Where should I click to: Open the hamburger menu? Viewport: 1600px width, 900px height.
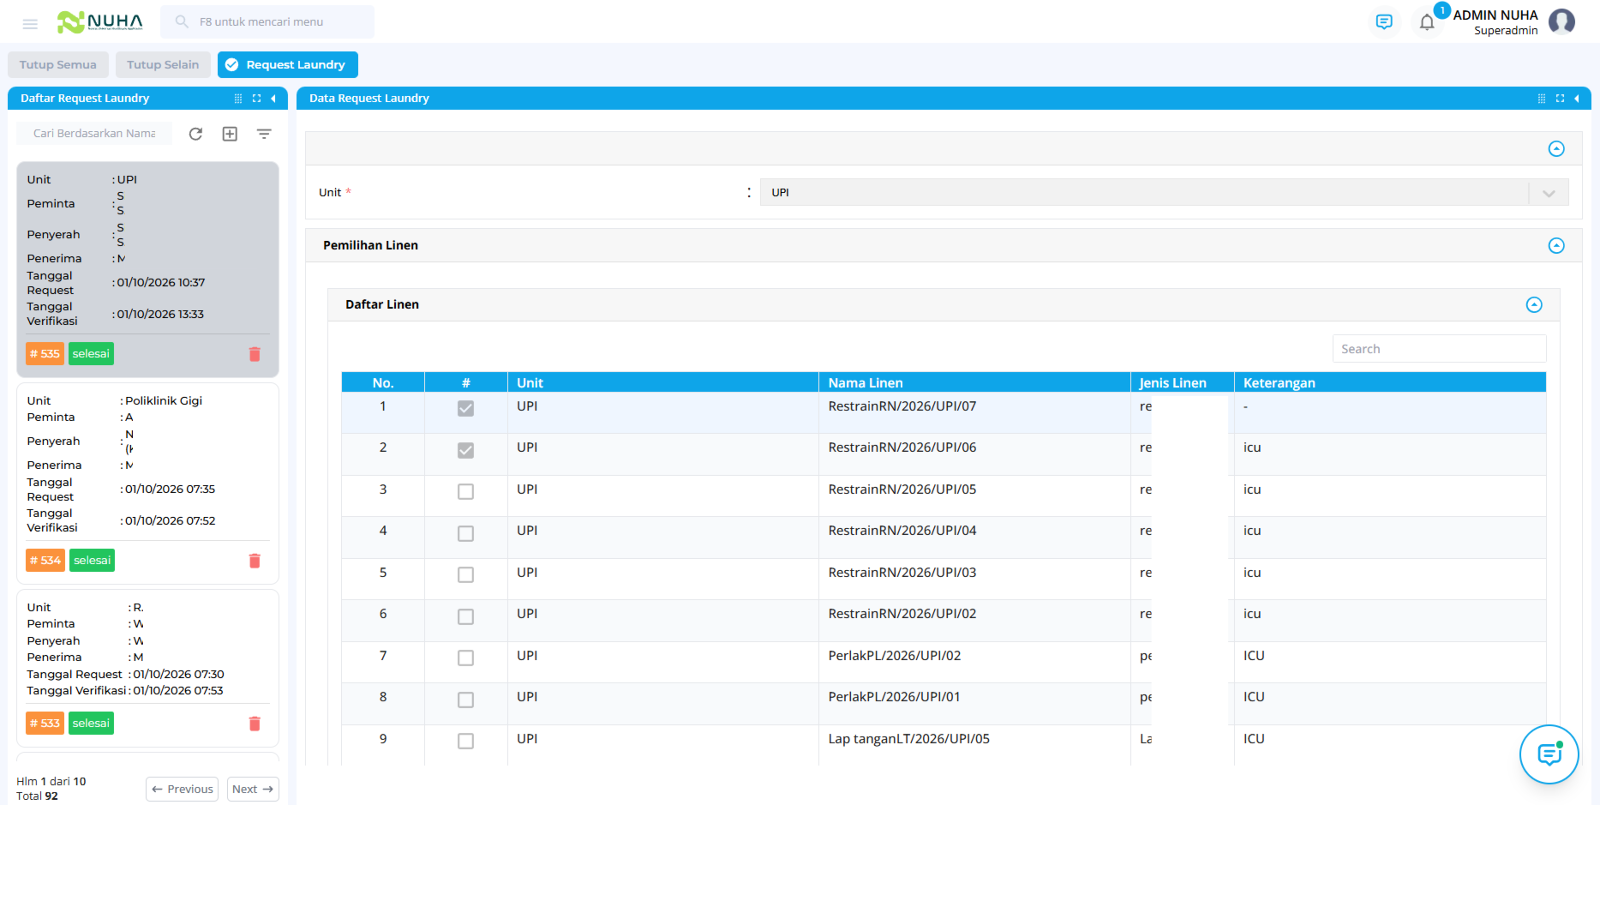[x=30, y=23]
